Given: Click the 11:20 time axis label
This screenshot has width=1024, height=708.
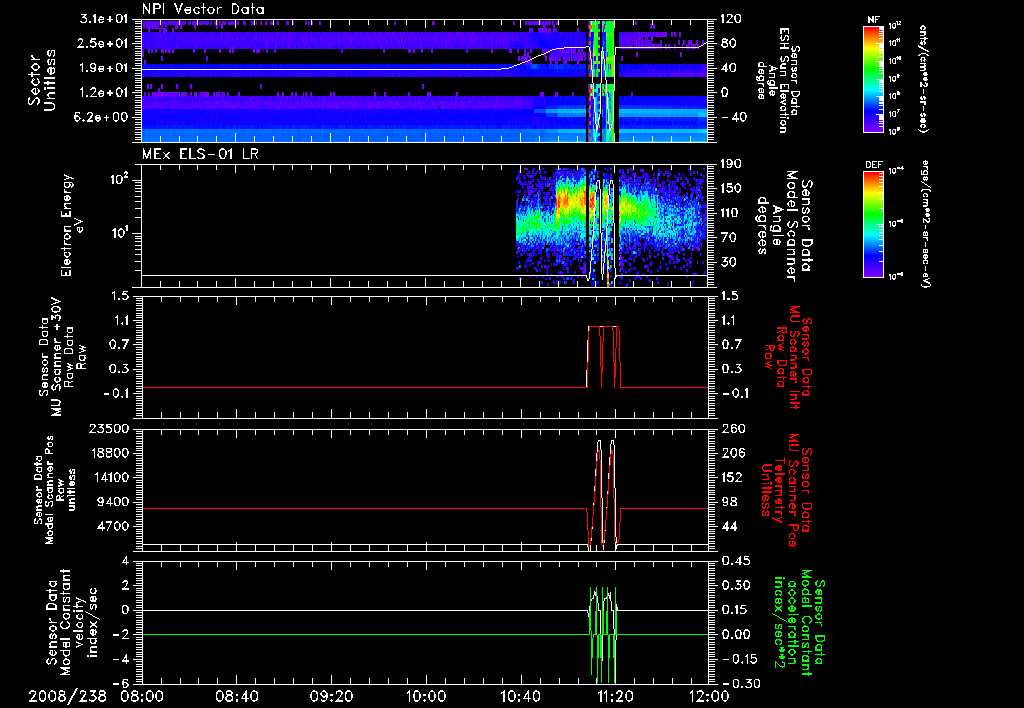Looking at the screenshot, I should tap(615, 695).
